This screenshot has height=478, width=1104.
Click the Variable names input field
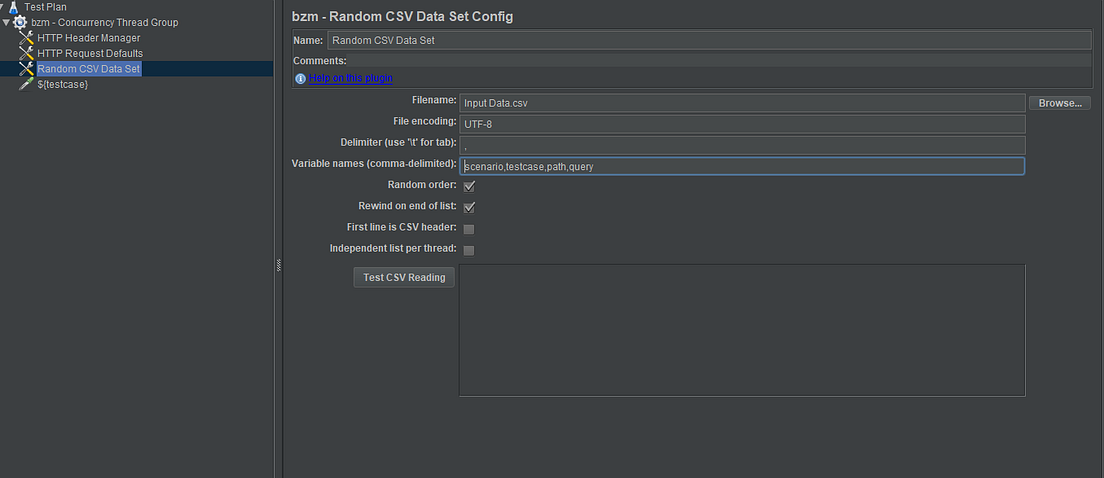741,166
